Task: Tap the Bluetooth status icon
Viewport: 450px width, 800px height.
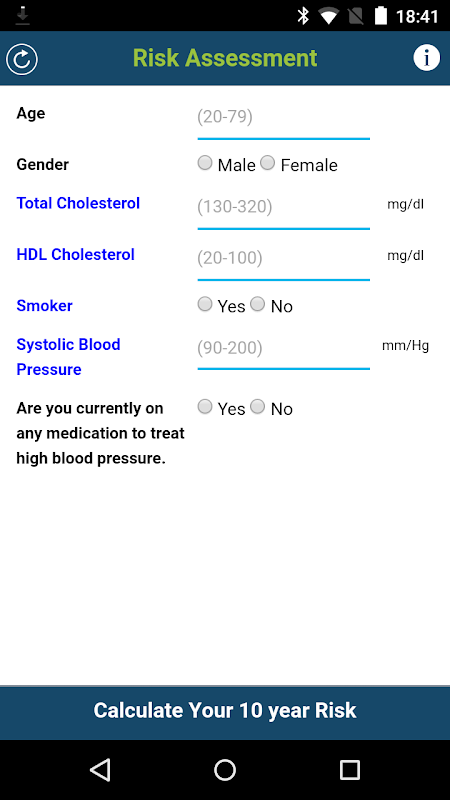Action: click(x=303, y=16)
